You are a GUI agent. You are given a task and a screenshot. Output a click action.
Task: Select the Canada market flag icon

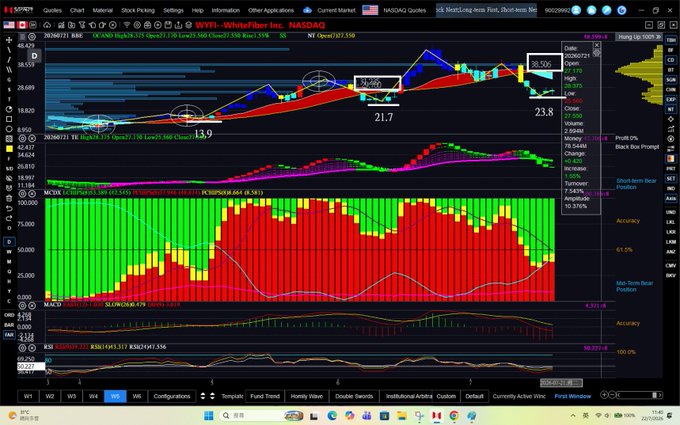coord(22,25)
